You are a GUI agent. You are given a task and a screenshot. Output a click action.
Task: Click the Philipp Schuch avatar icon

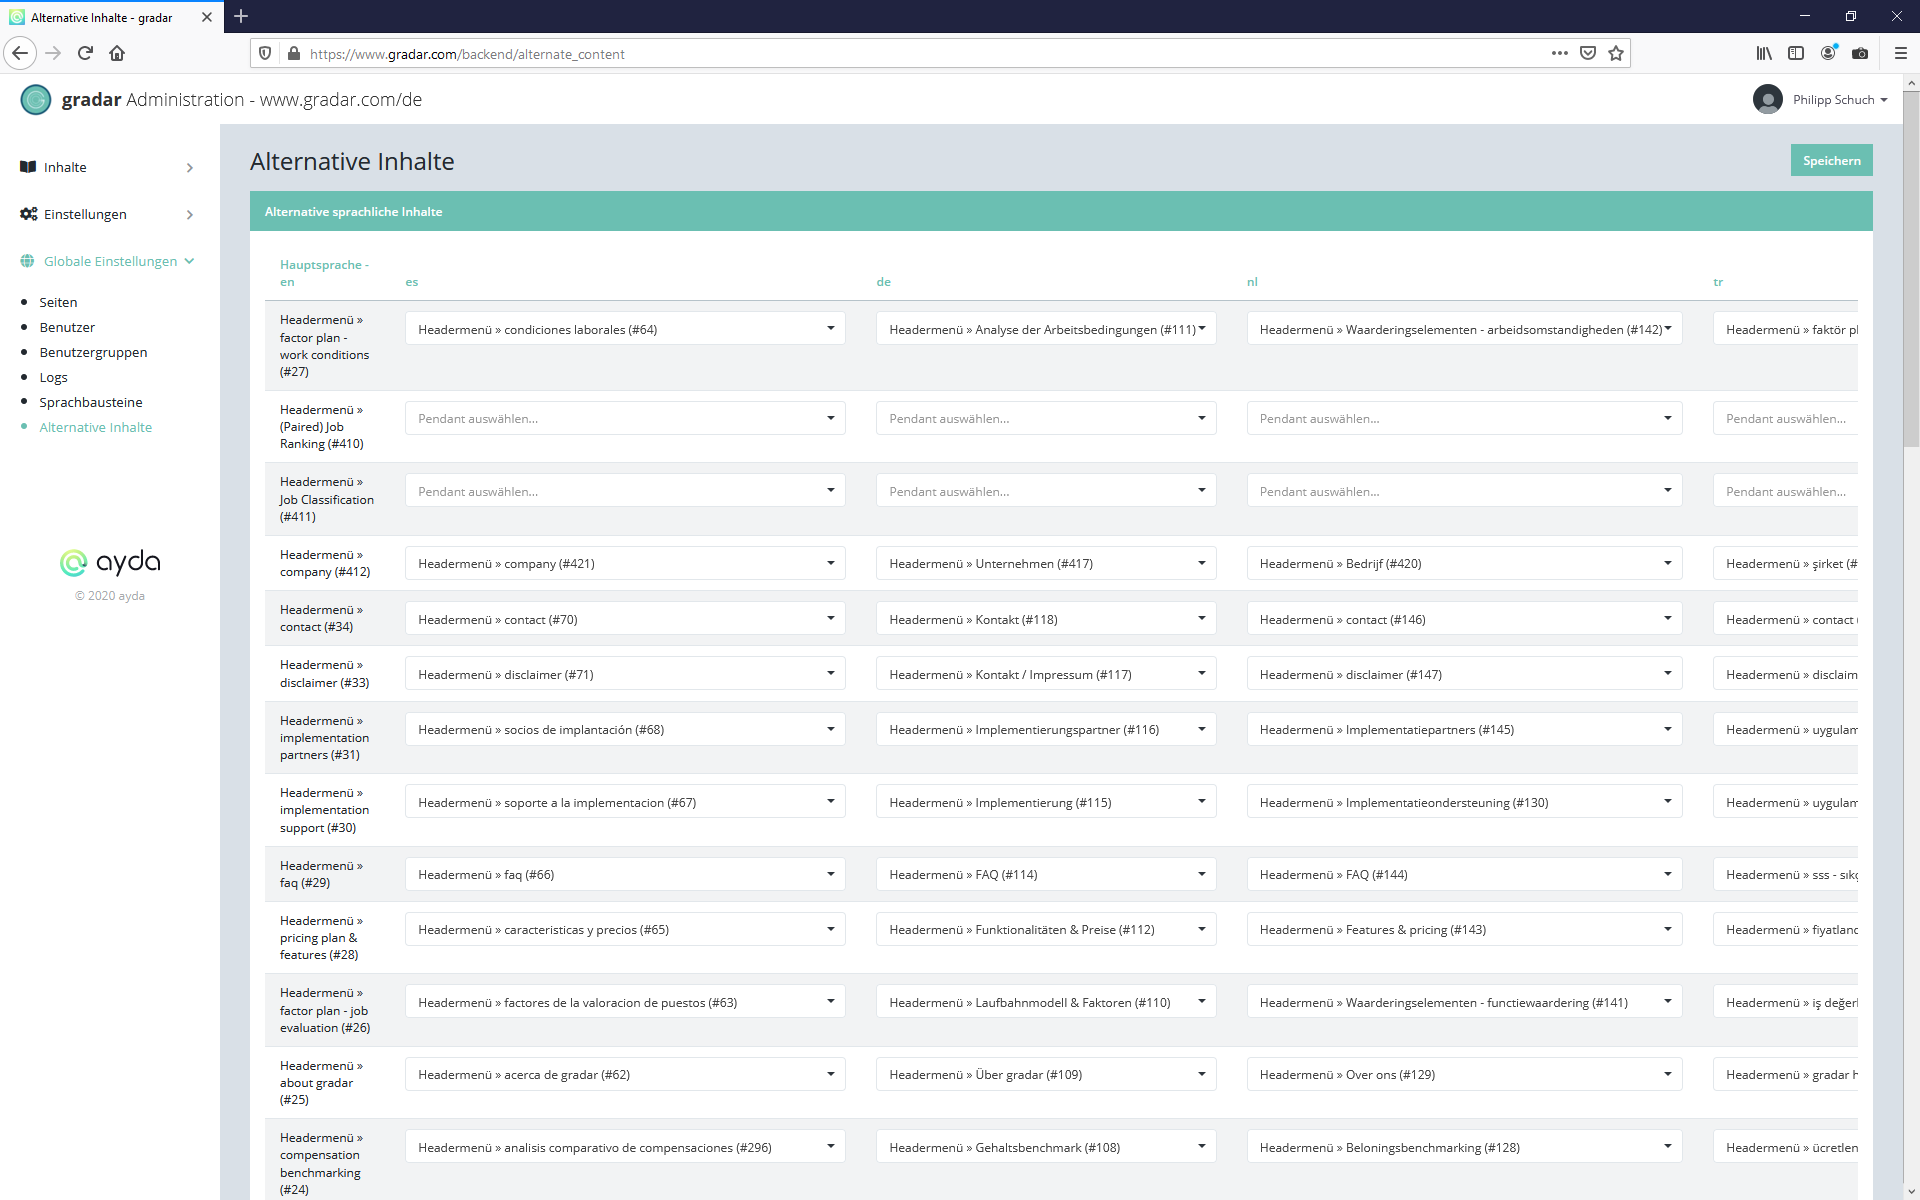click(1768, 99)
